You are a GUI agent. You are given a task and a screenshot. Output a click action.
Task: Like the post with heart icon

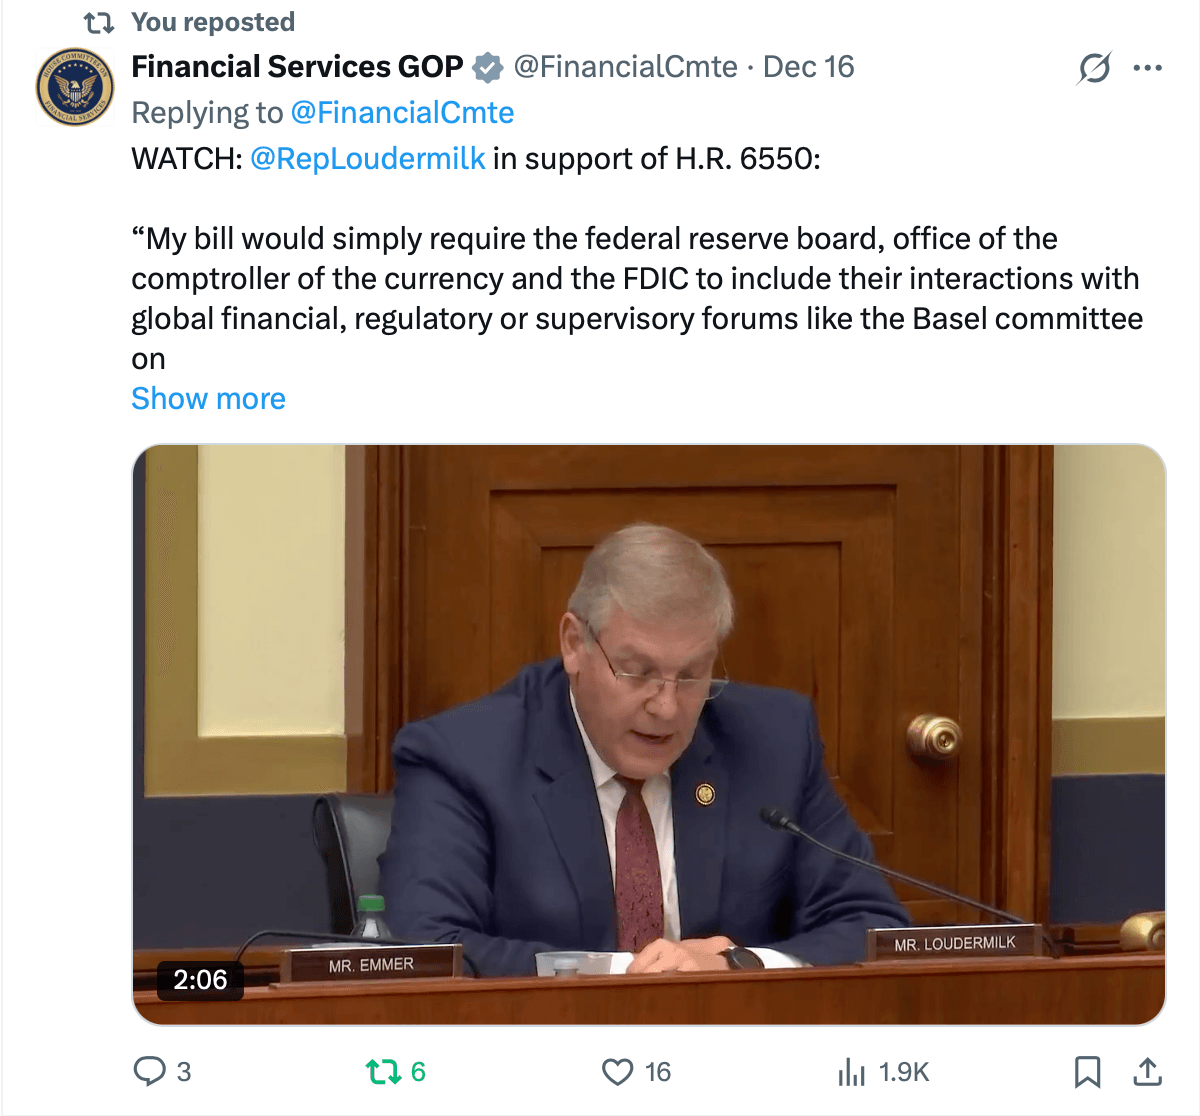click(618, 1072)
